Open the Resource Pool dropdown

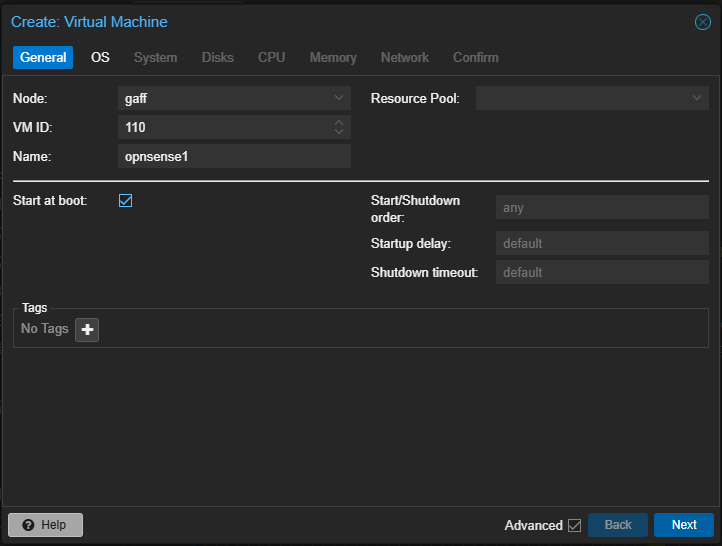click(x=697, y=98)
